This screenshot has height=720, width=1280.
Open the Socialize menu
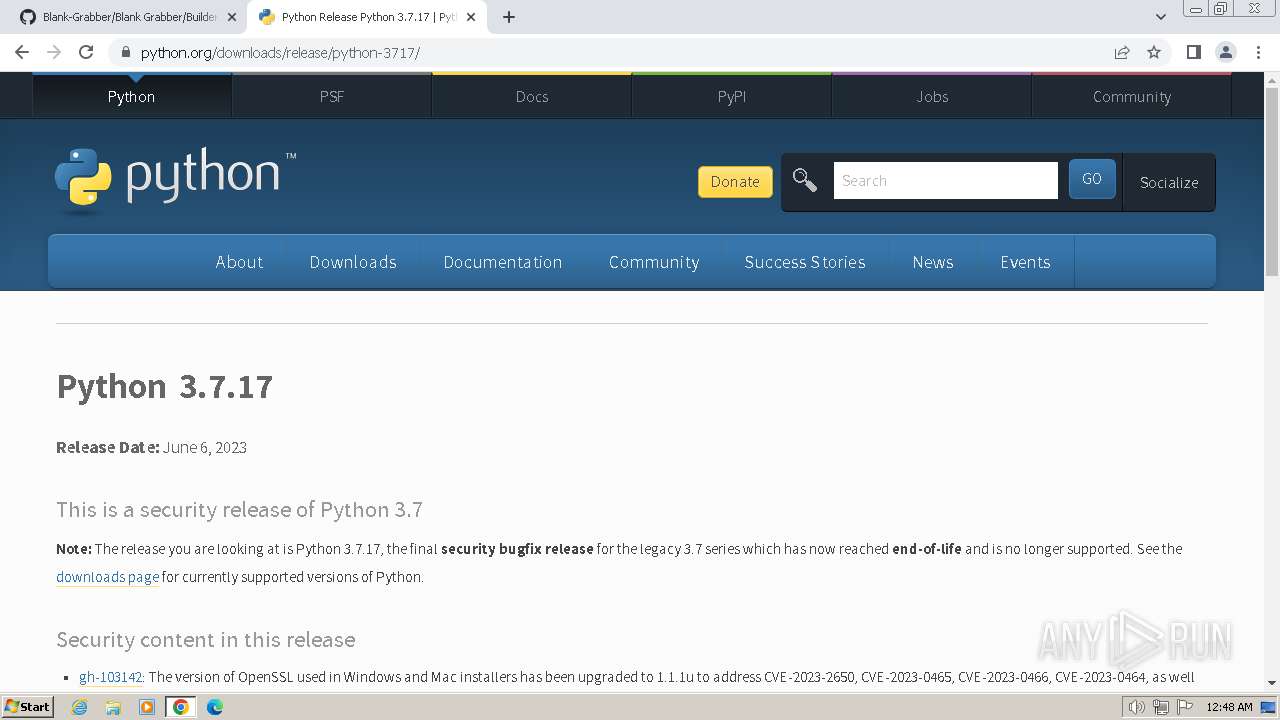pyautogui.click(x=1169, y=182)
